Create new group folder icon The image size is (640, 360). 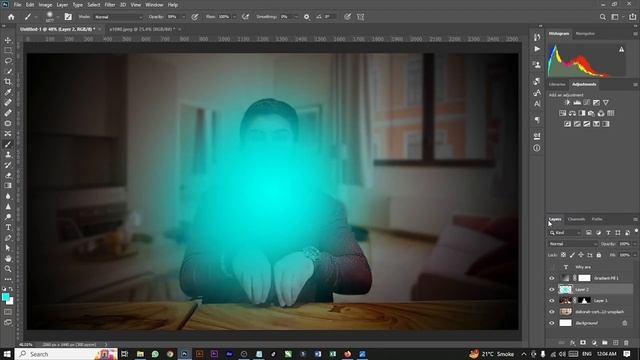click(604, 343)
